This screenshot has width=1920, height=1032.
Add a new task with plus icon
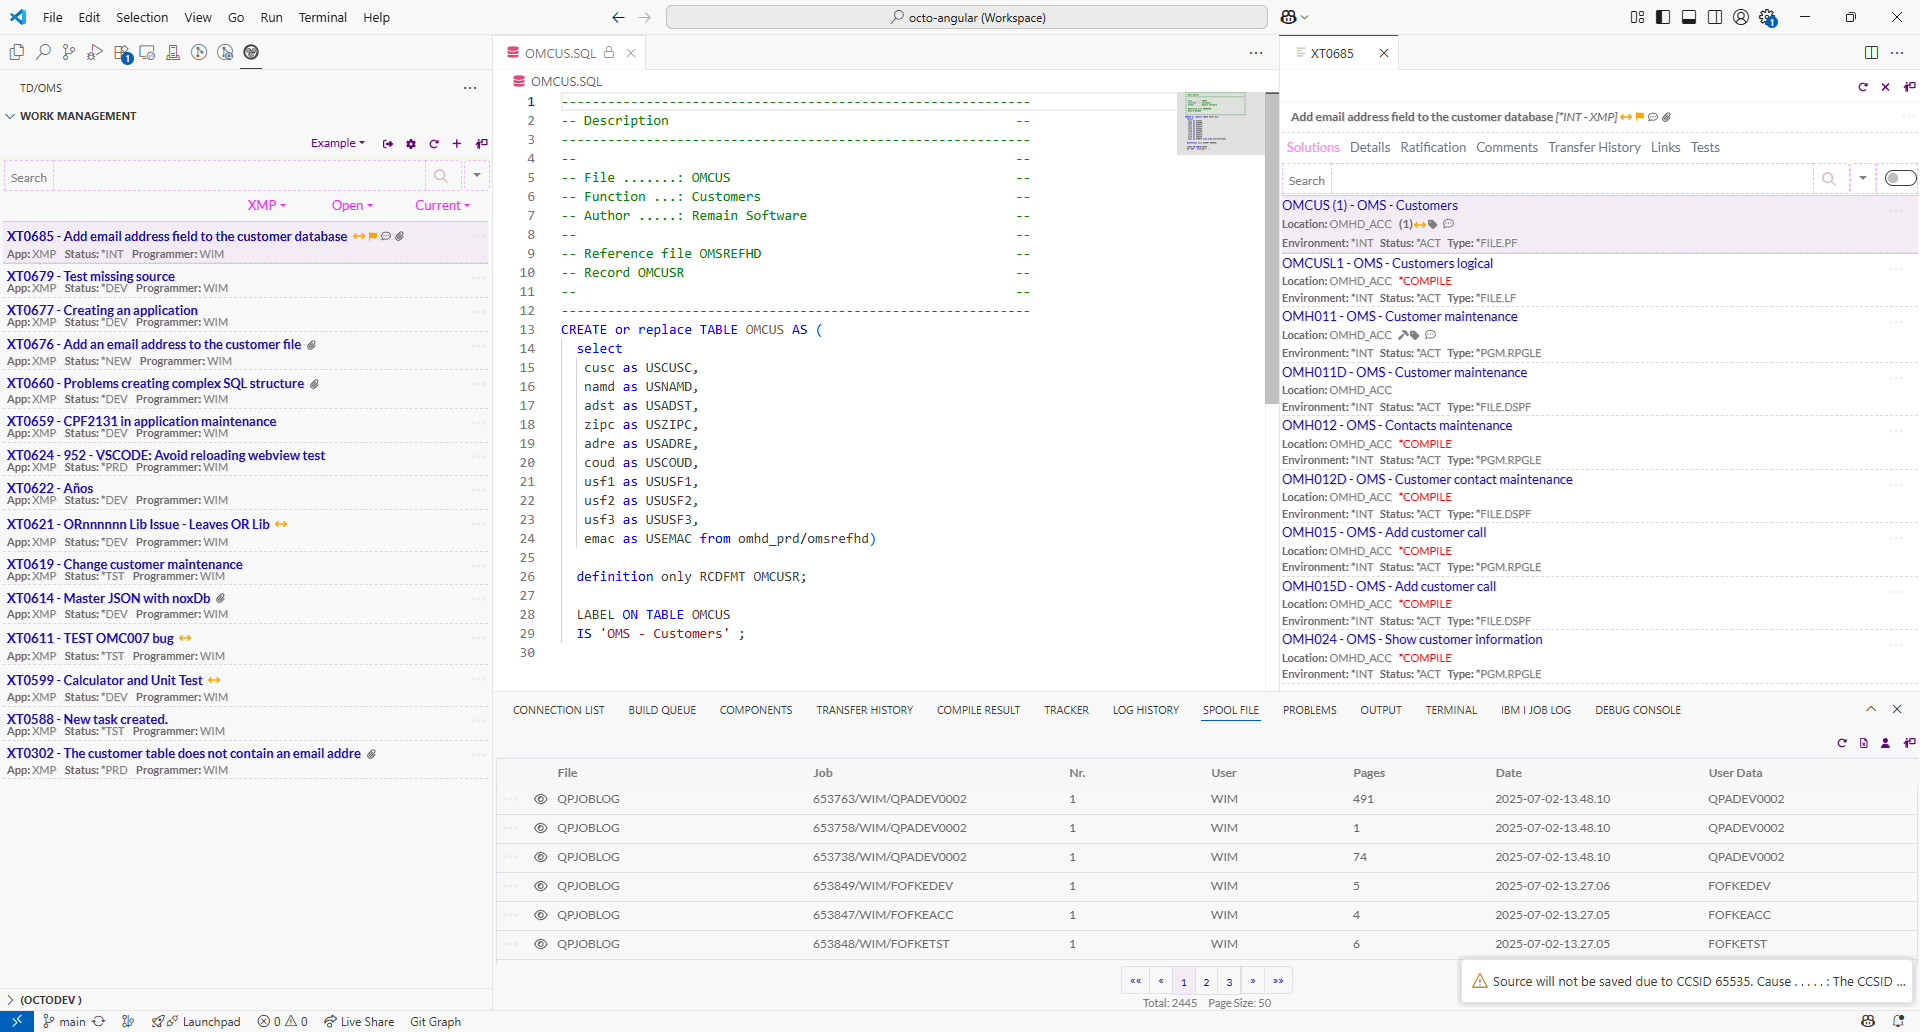(457, 144)
